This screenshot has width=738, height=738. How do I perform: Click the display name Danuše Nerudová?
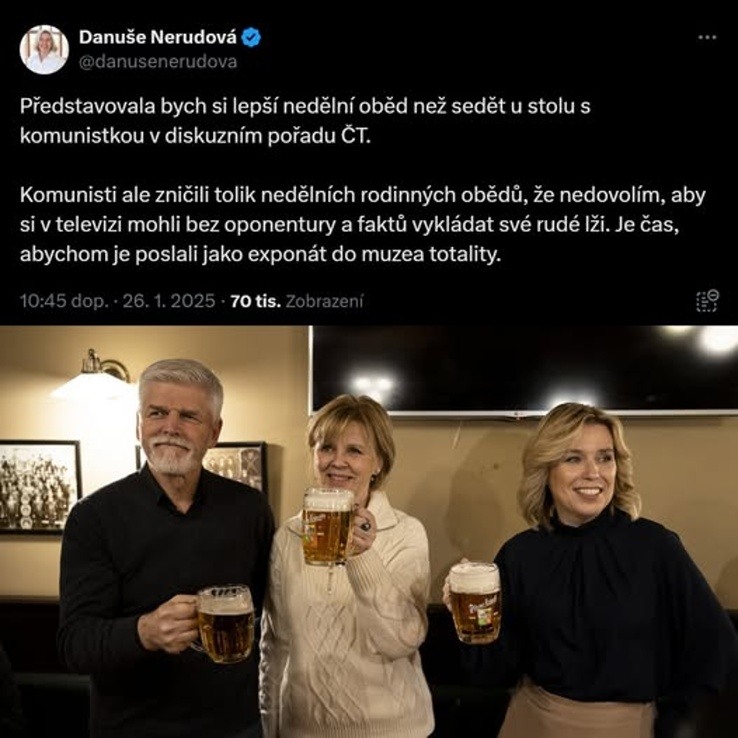click(x=158, y=37)
